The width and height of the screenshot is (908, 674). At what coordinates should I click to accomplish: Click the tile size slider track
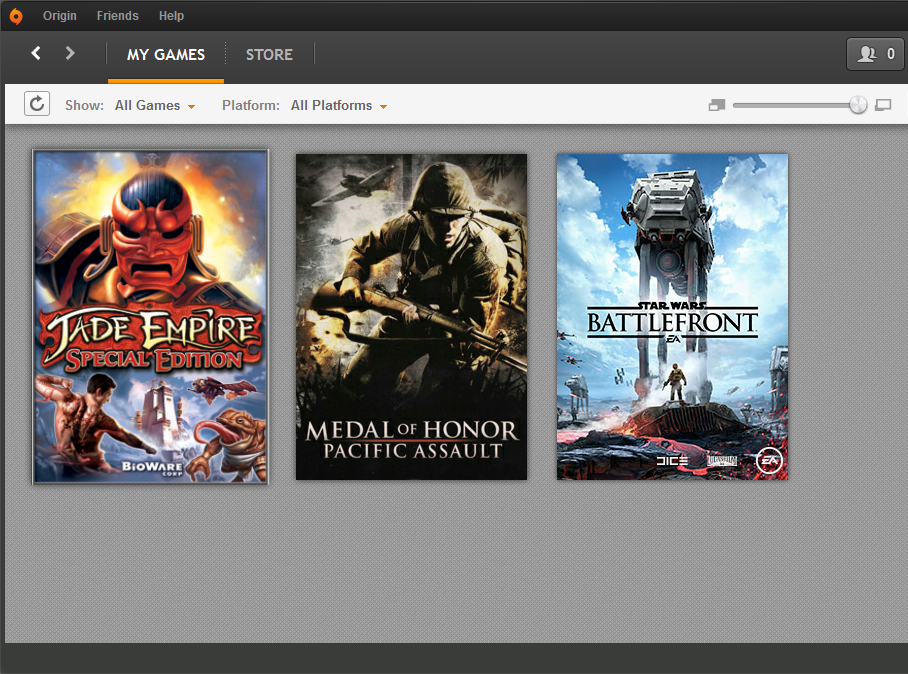click(x=791, y=105)
